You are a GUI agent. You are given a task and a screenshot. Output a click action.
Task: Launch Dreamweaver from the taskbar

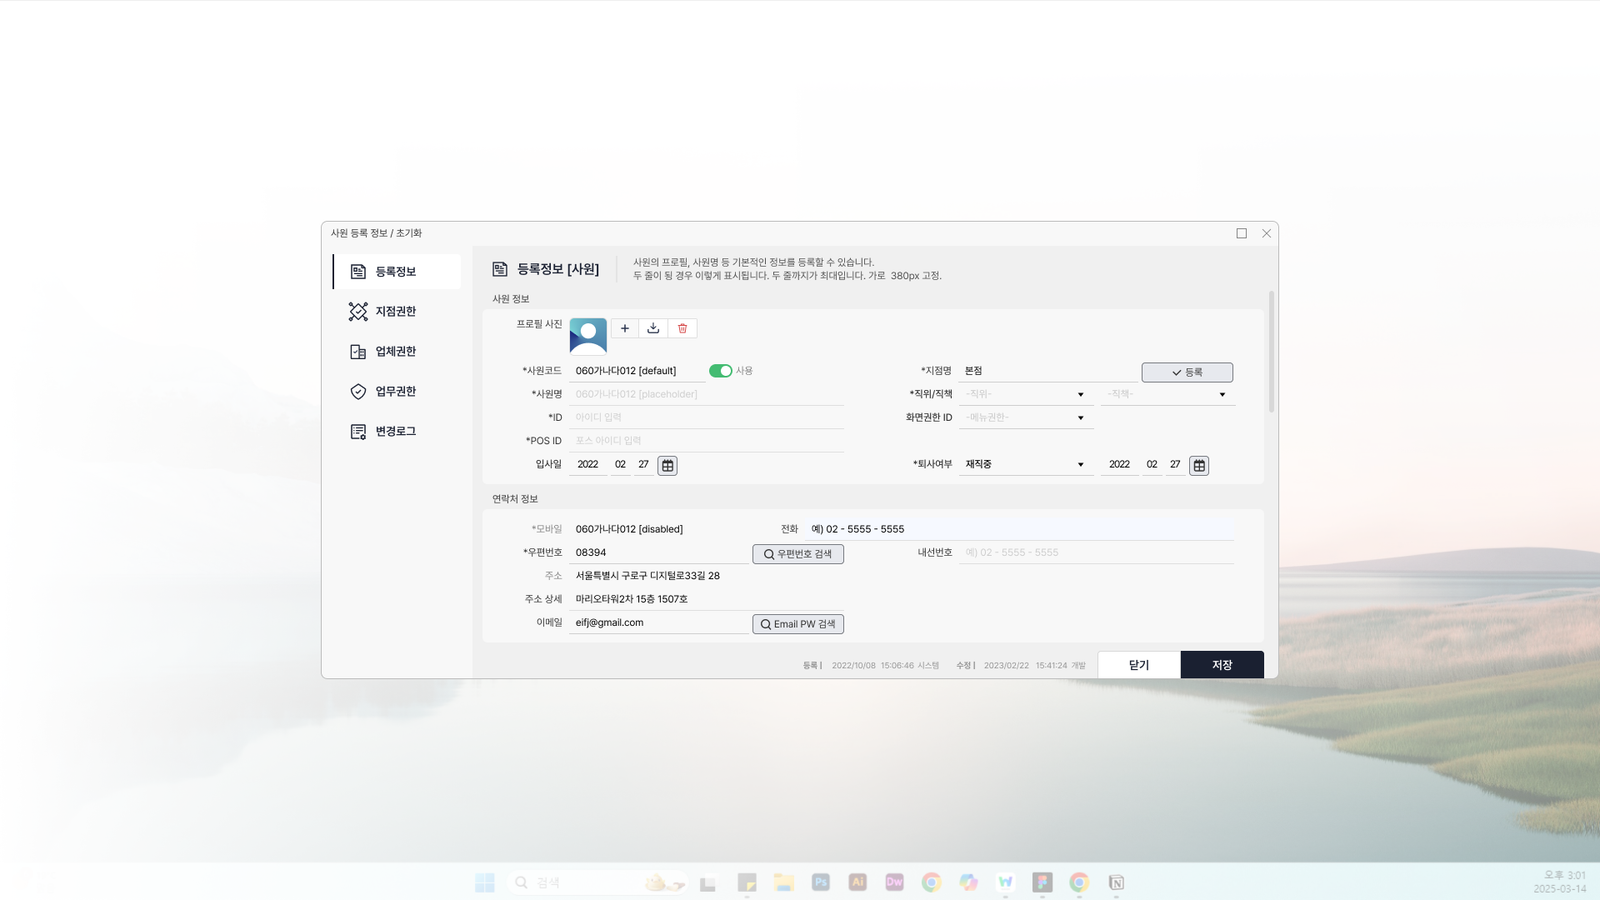pos(895,882)
